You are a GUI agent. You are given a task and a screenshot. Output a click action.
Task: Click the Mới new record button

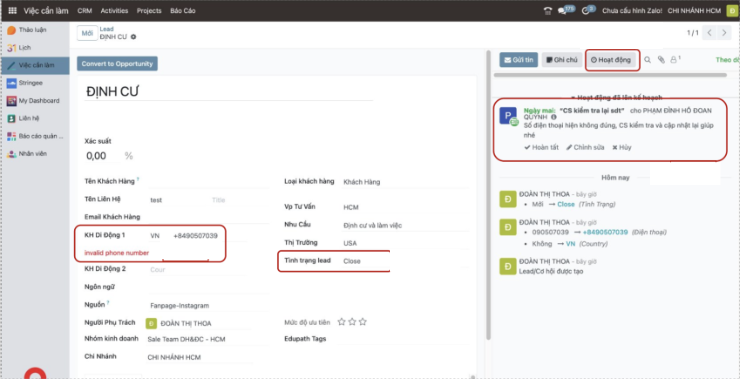[x=87, y=33]
